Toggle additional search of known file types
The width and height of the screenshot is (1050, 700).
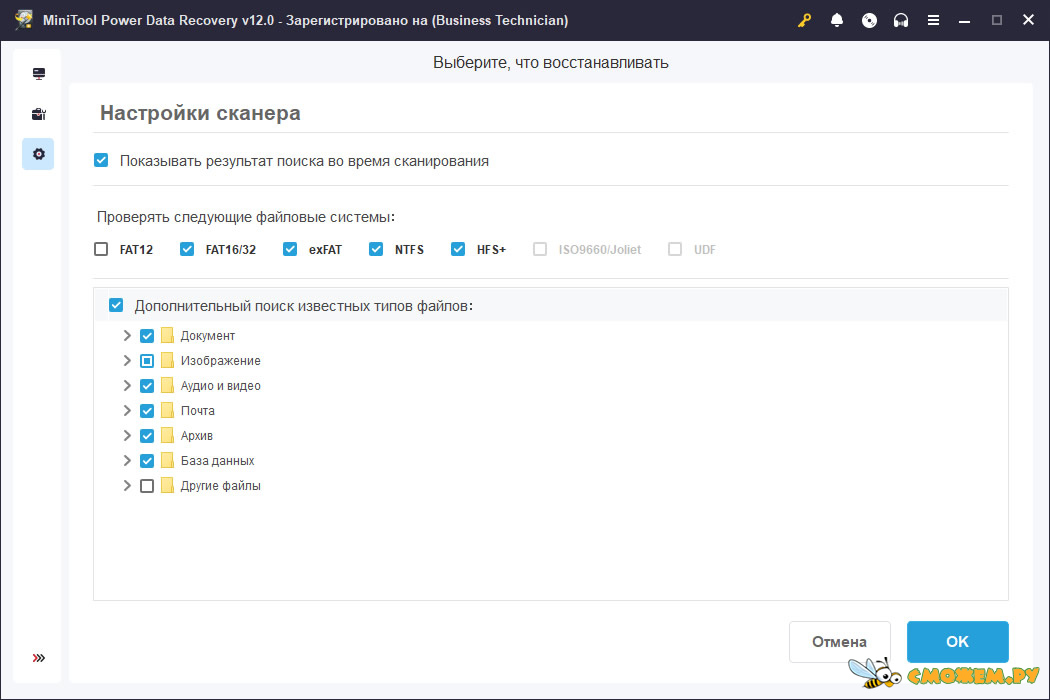coord(116,305)
